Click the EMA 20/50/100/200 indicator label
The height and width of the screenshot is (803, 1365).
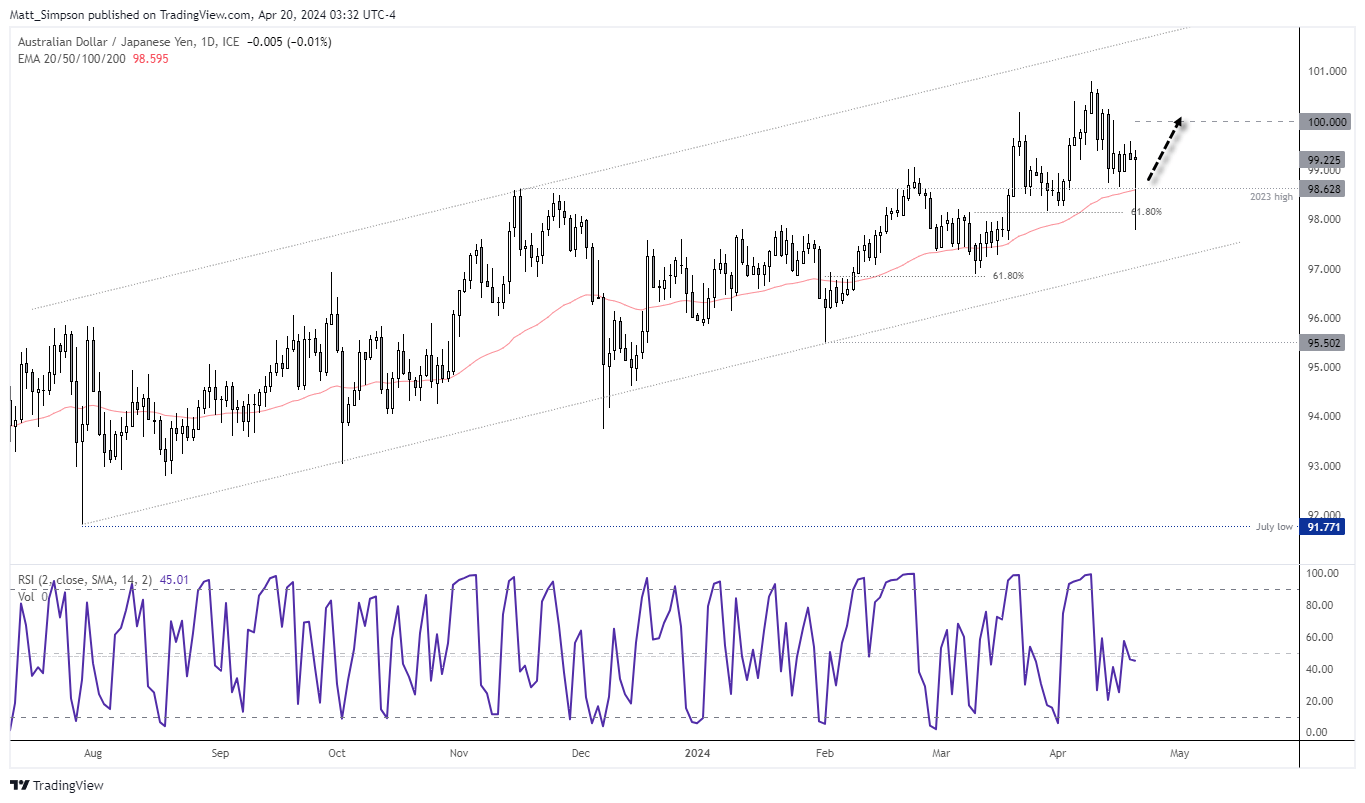[x=70, y=58]
